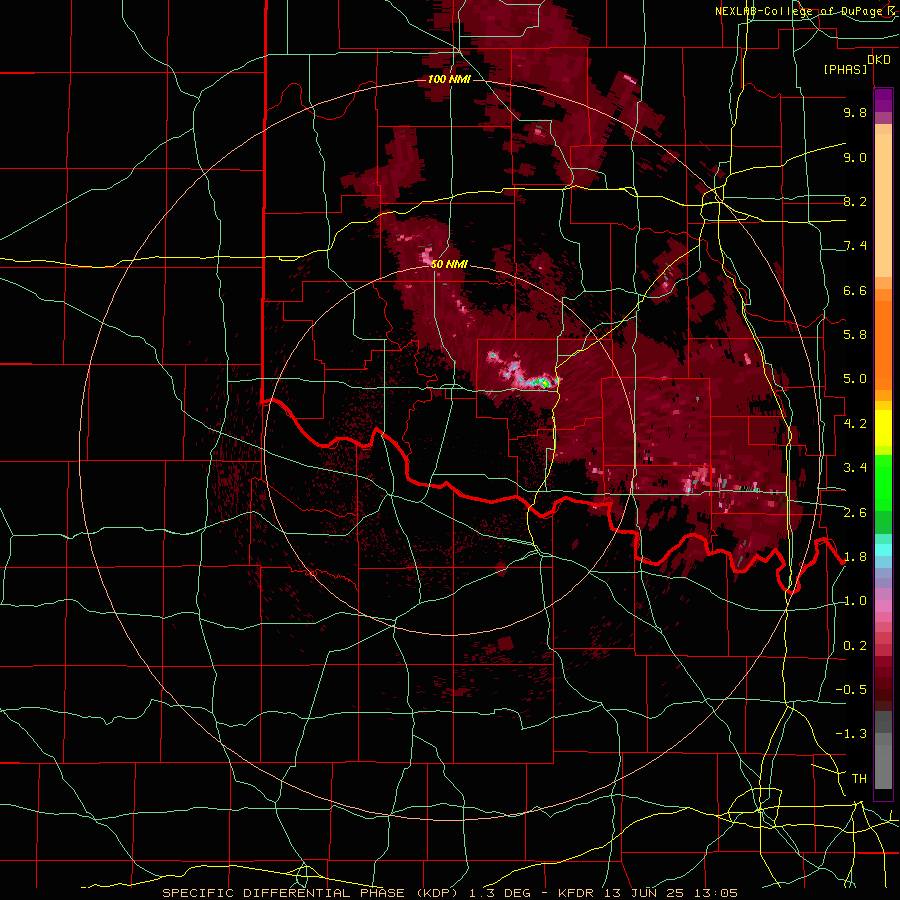Click the 6.6 legend value
900x900 pixels.
click(x=855, y=291)
